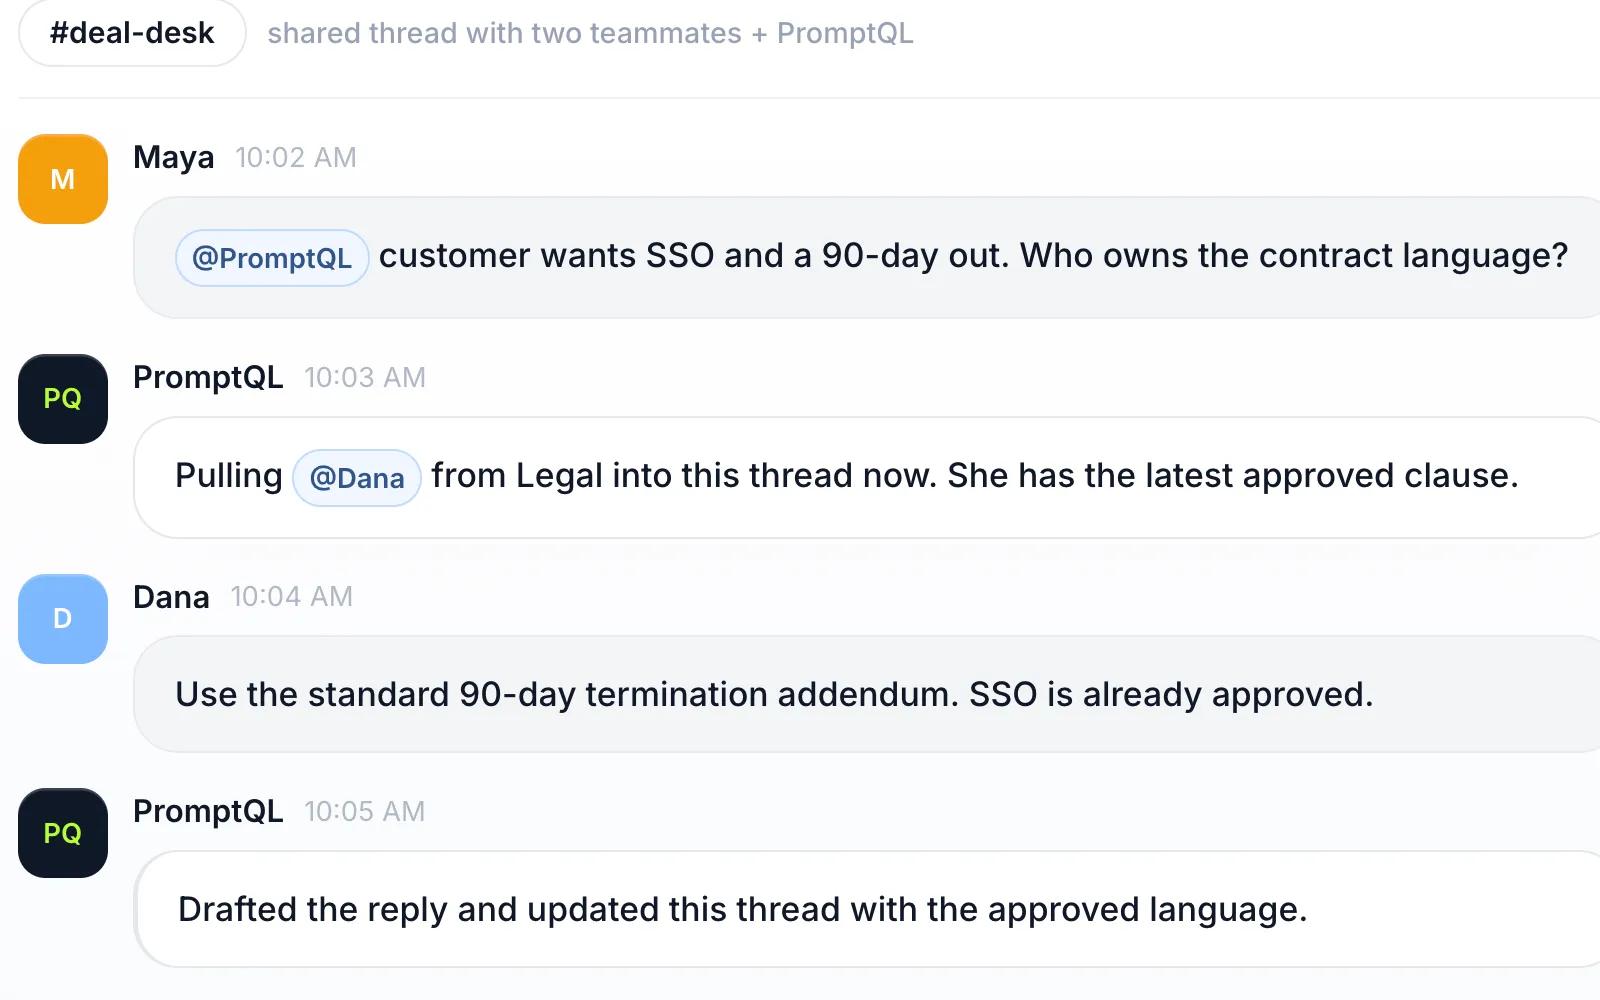
Task: Select the message about pulling Dana from Legal
Action: coord(867,478)
